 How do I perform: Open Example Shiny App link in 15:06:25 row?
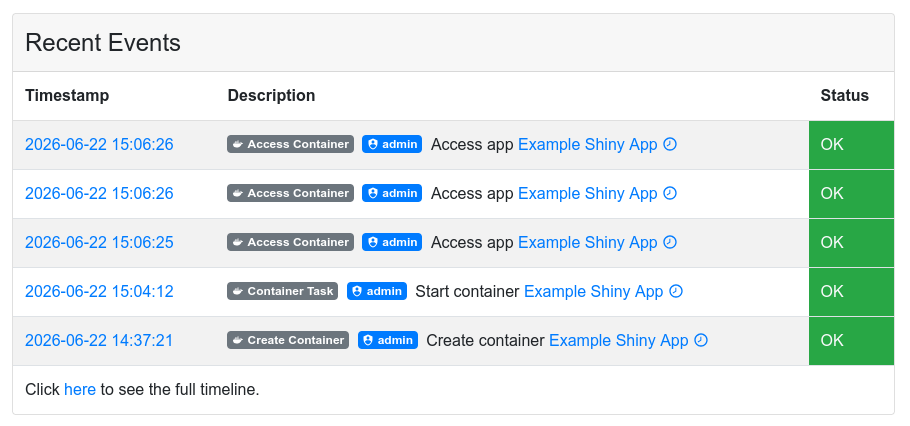[x=587, y=242]
